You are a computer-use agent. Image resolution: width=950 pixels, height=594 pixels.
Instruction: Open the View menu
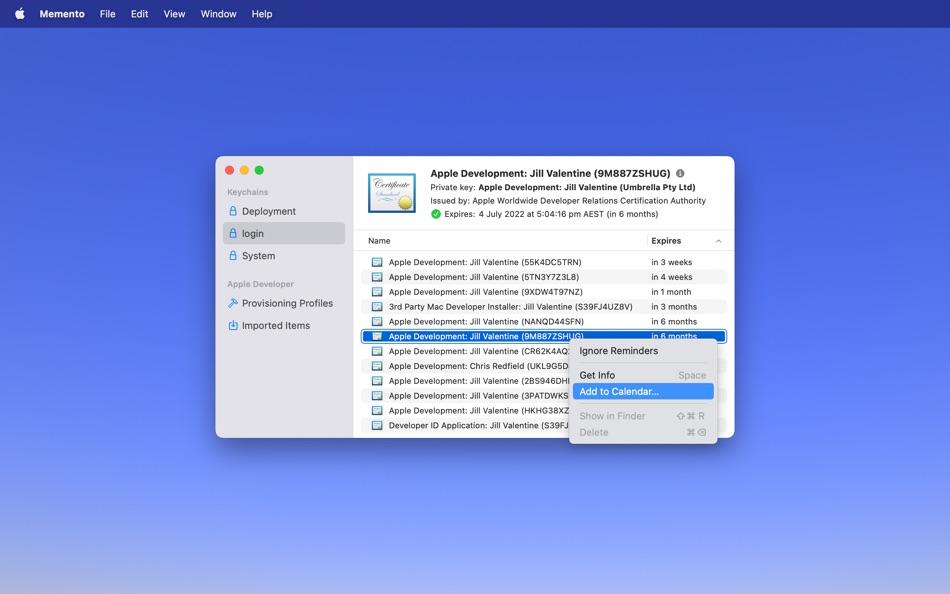pyautogui.click(x=174, y=13)
